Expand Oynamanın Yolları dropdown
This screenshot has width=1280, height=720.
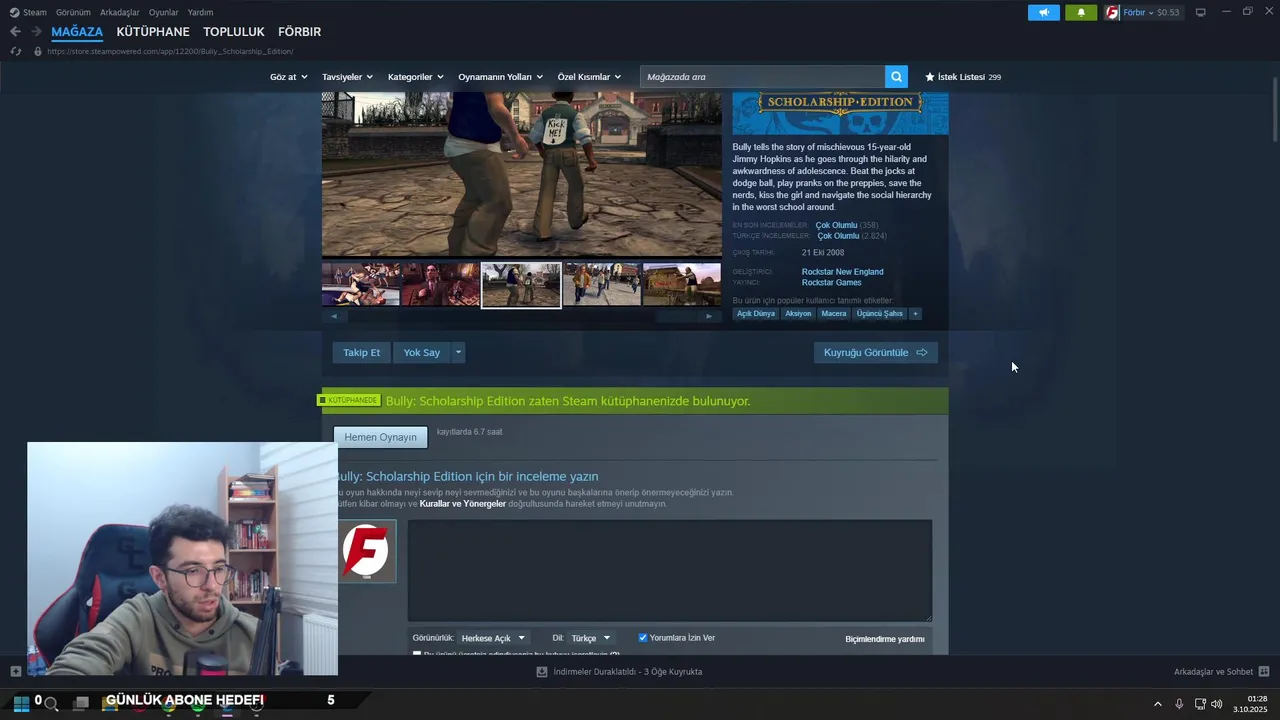pyautogui.click(x=500, y=77)
